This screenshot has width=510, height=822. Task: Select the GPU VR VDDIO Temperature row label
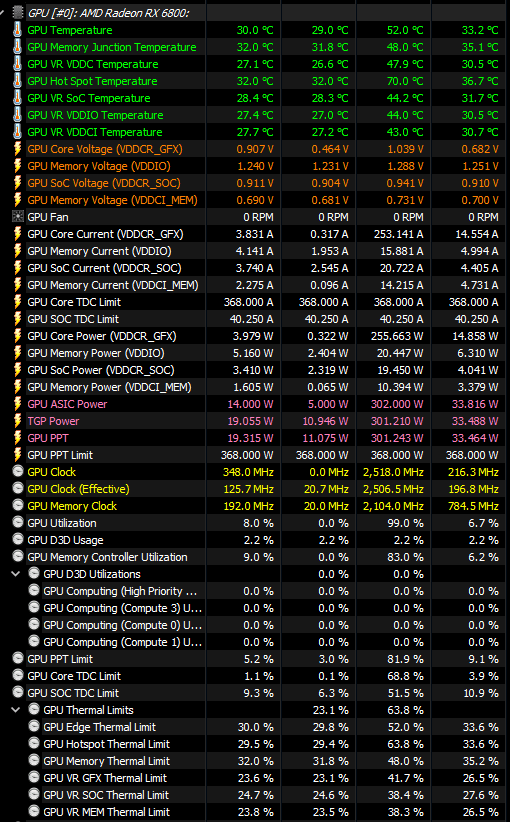pos(95,115)
